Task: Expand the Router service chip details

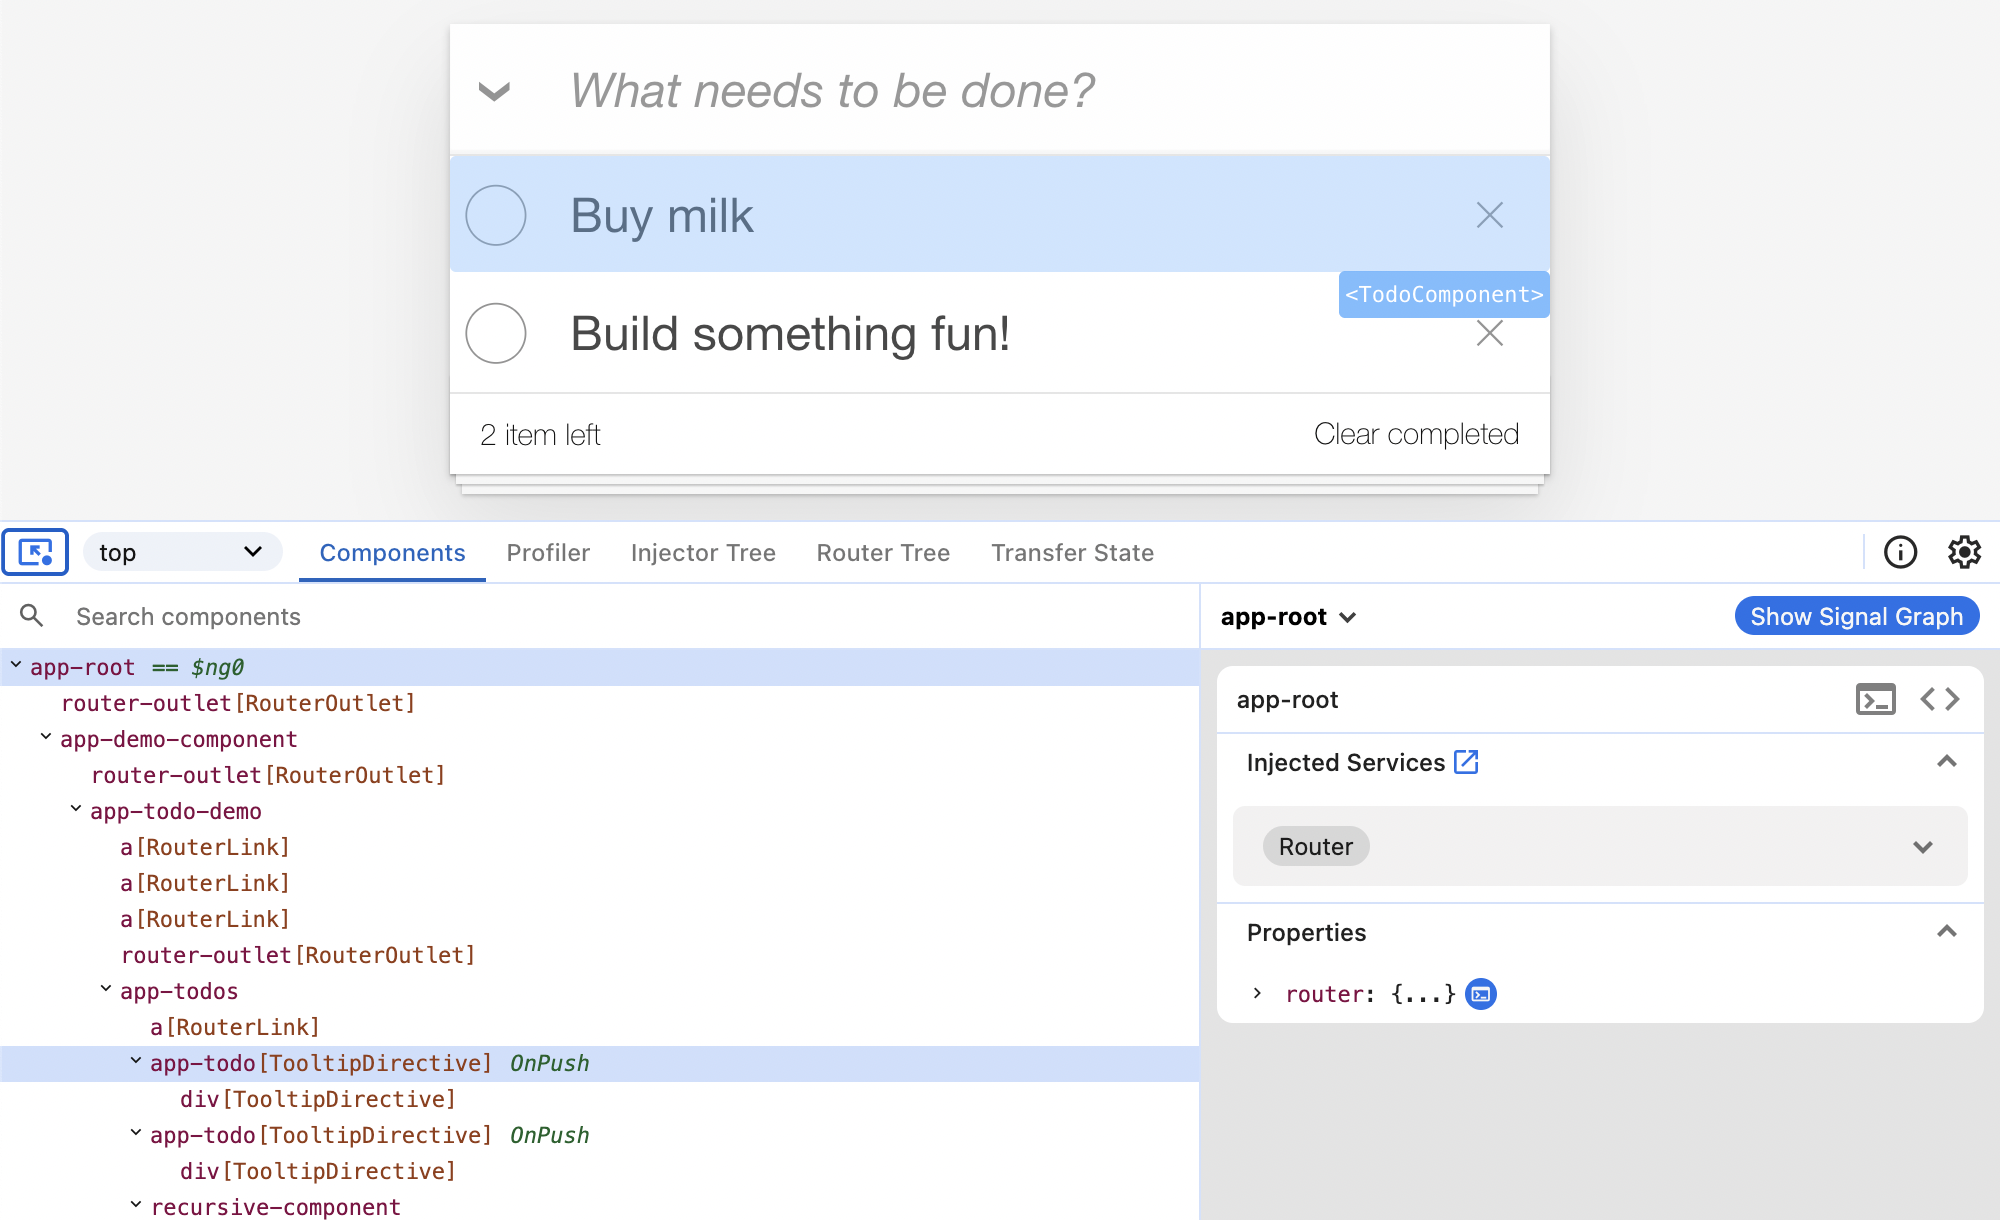Action: coord(1922,846)
